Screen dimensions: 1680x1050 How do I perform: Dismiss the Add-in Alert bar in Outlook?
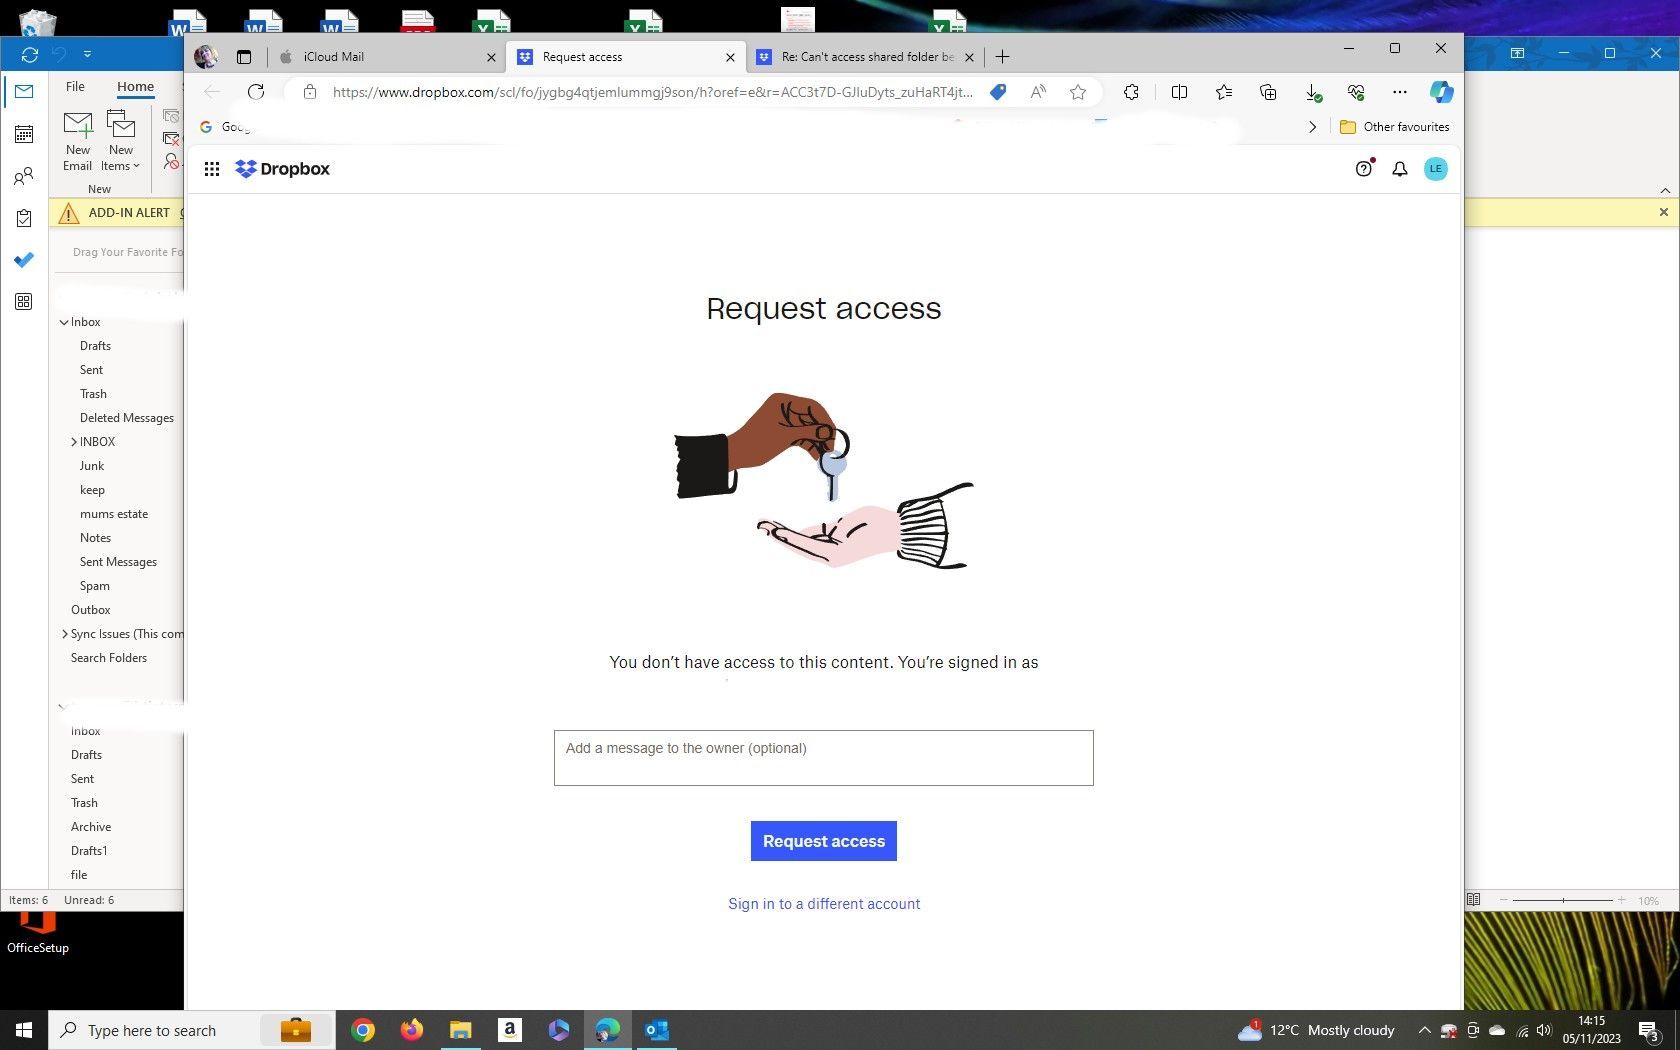tap(1664, 212)
